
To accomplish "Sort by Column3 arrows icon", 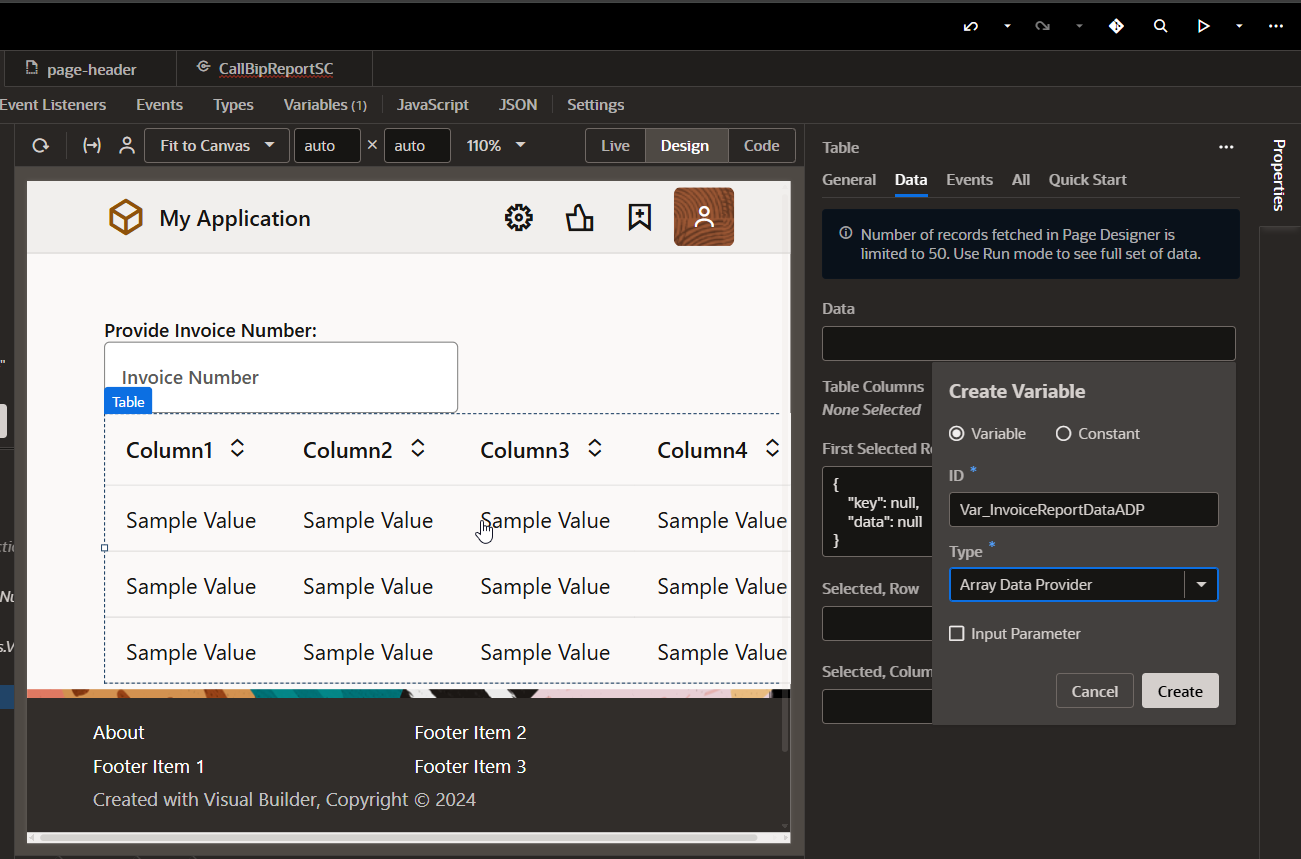I will pyautogui.click(x=595, y=448).
